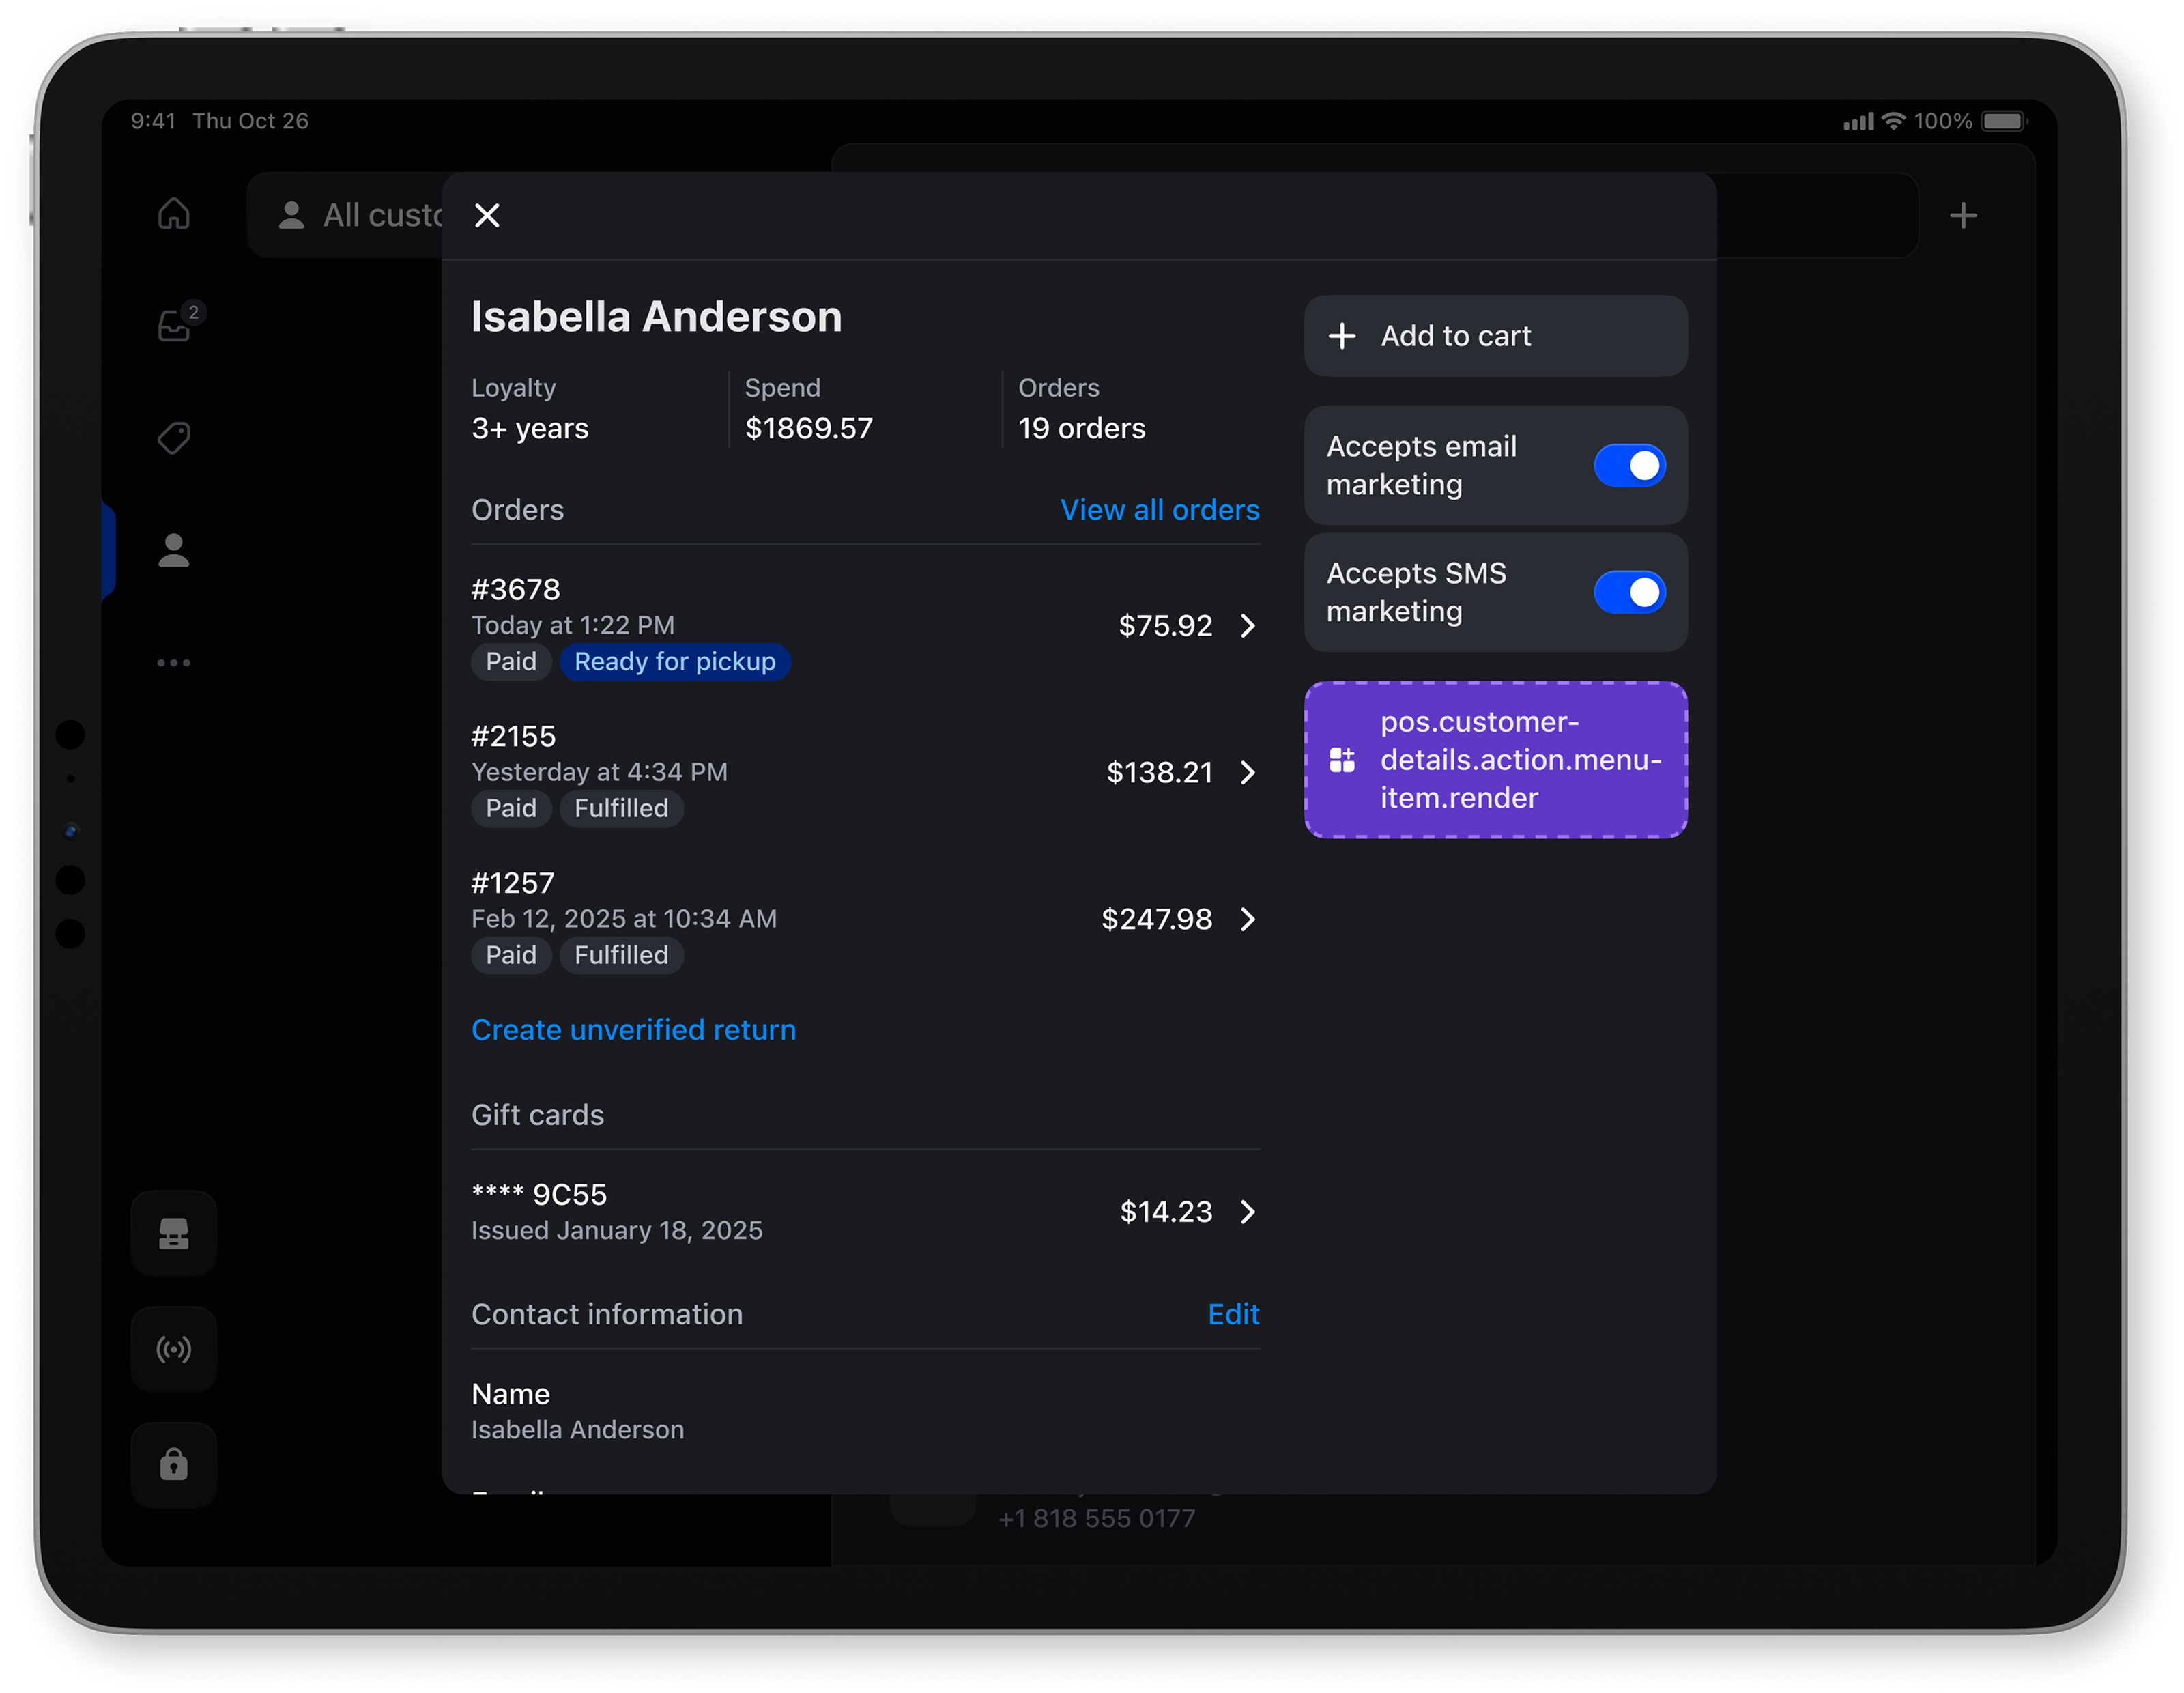2184x1693 pixels.
Task: Click the All customers search field
Action: [x=1082, y=215]
